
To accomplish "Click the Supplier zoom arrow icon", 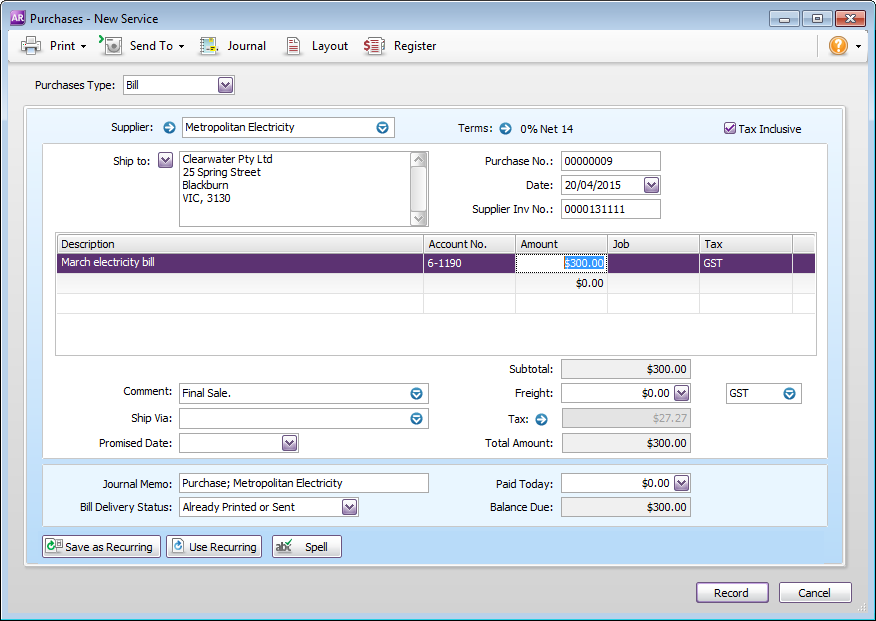I will (x=169, y=127).
